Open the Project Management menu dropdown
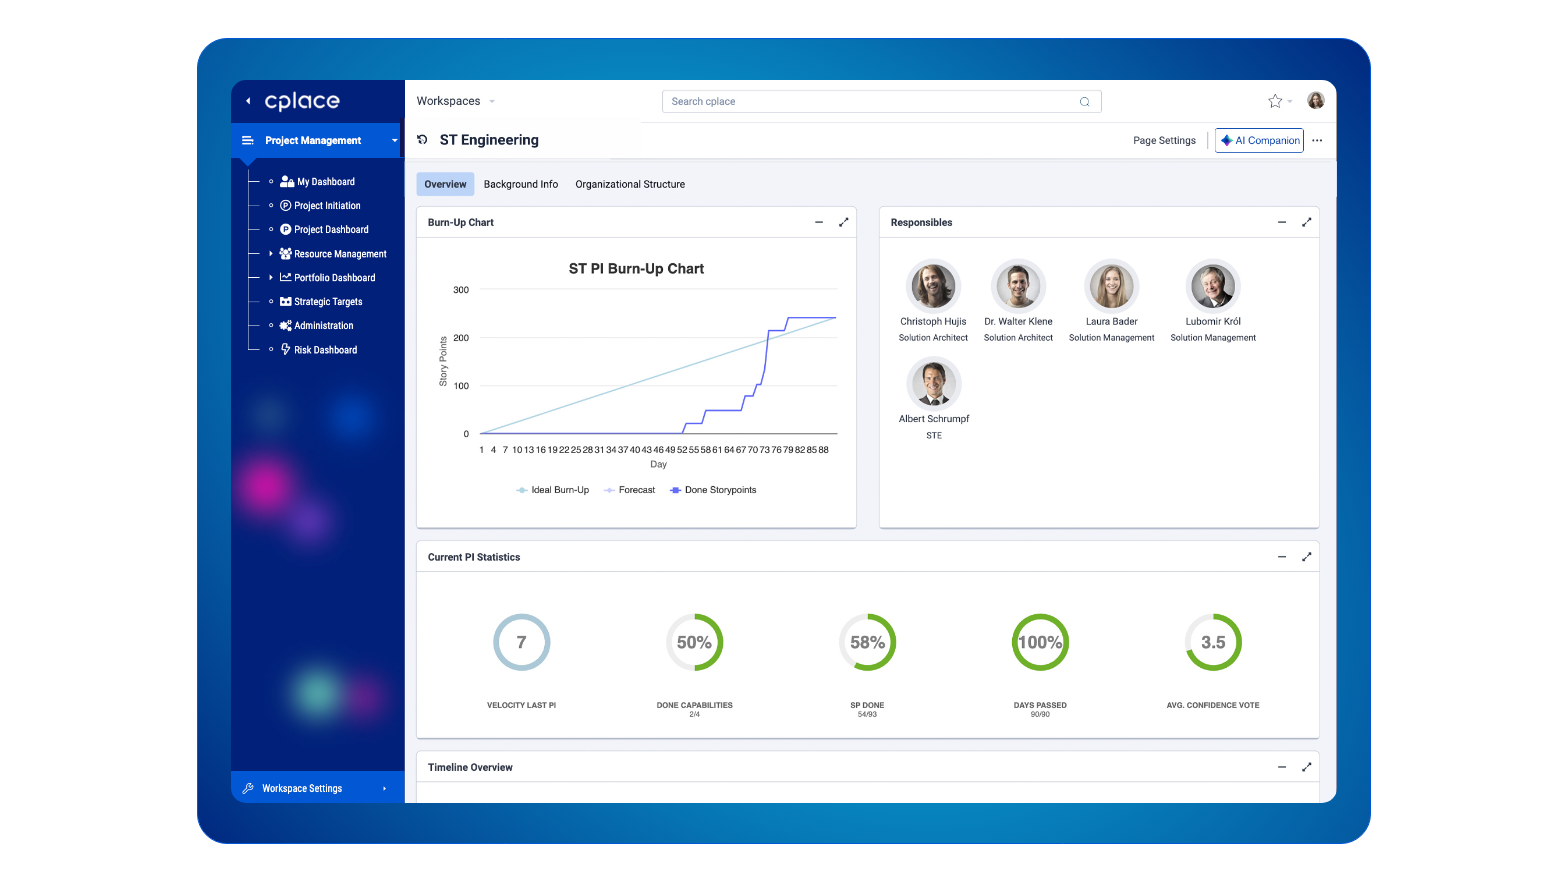The height and width of the screenshot is (882, 1568). click(x=394, y=141)
